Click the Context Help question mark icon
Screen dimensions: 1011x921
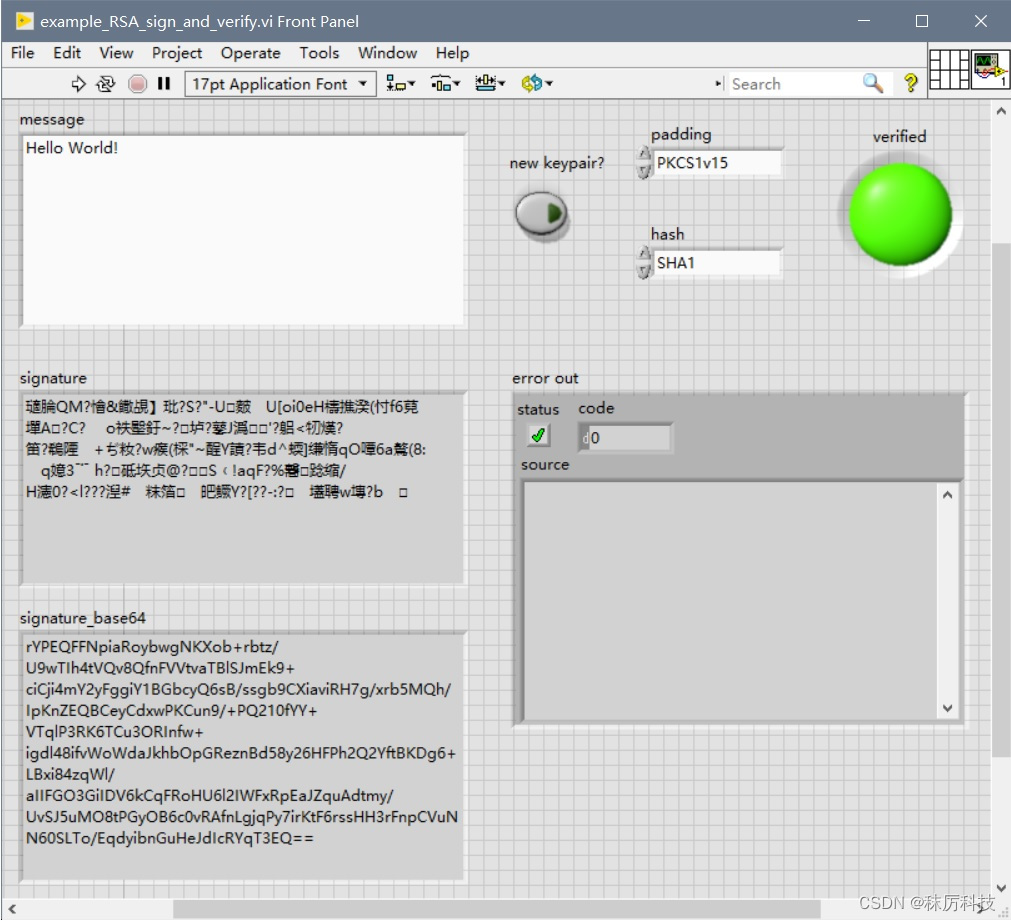909,84
